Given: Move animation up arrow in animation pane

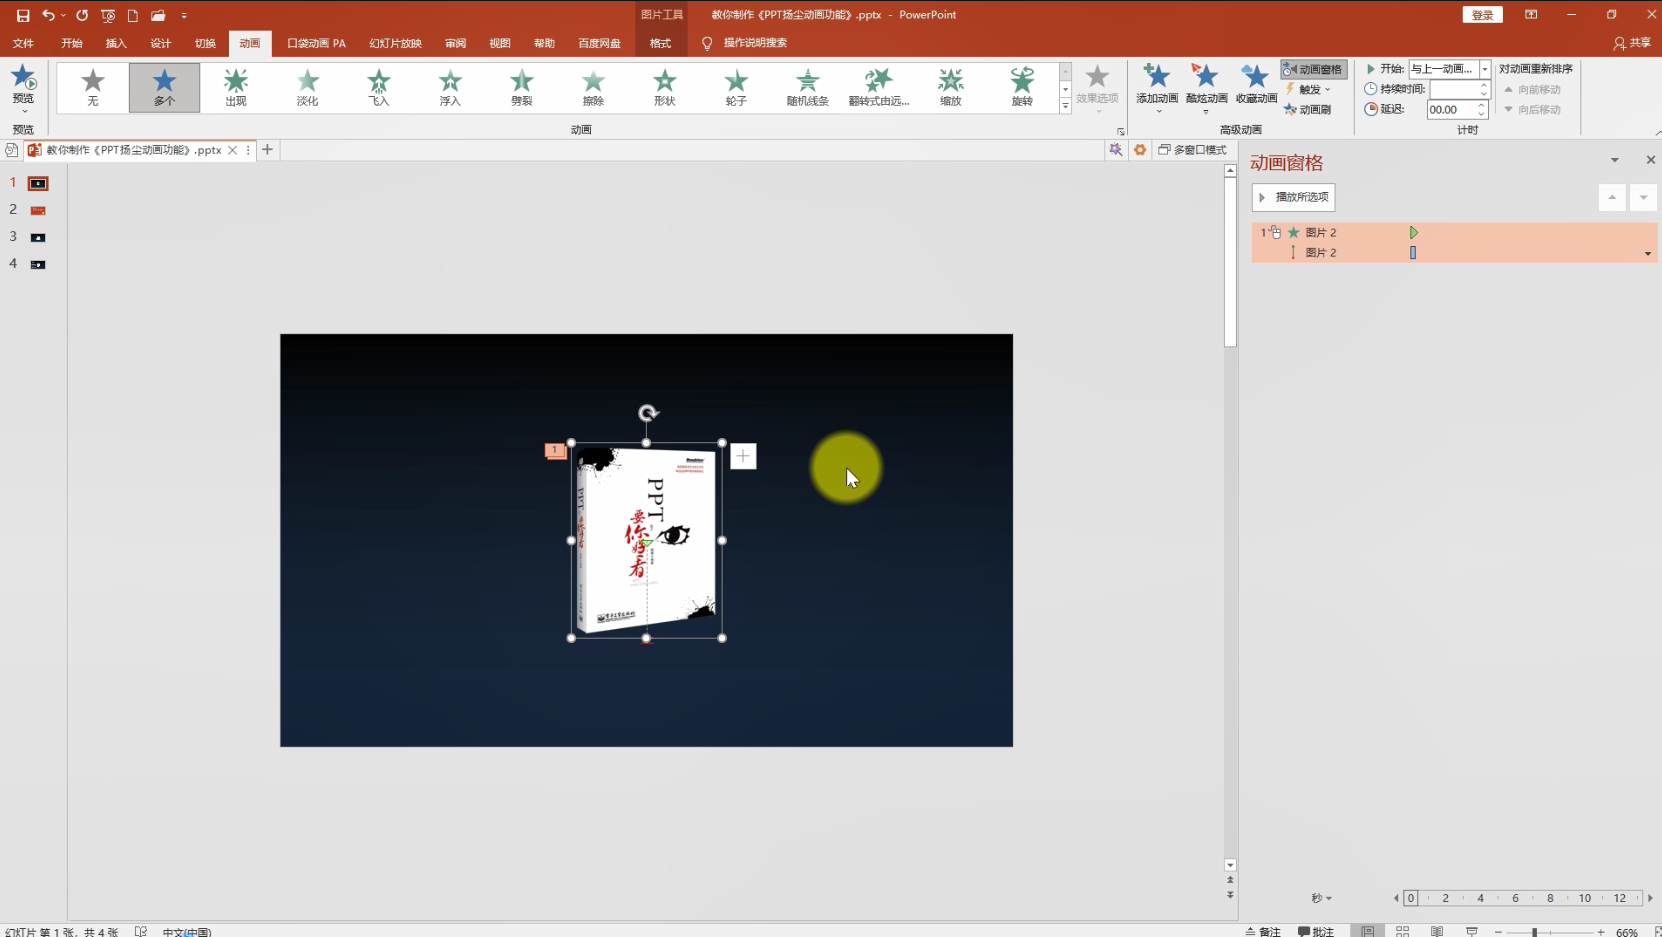Looking at the screenshot, I should coord(1612,197).
